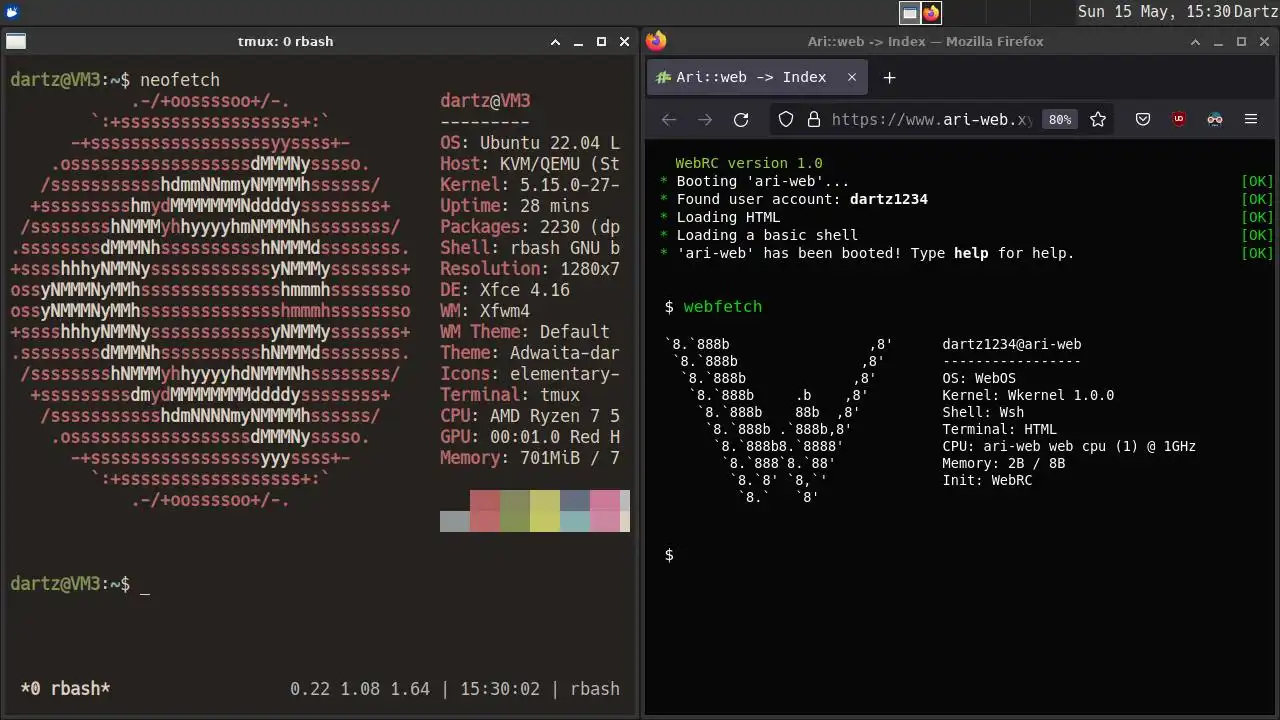The width and height of the screenshot is (1280, 720).
Task: Open the uBlock Origin extension popup
Action: tap(1179, 119)
